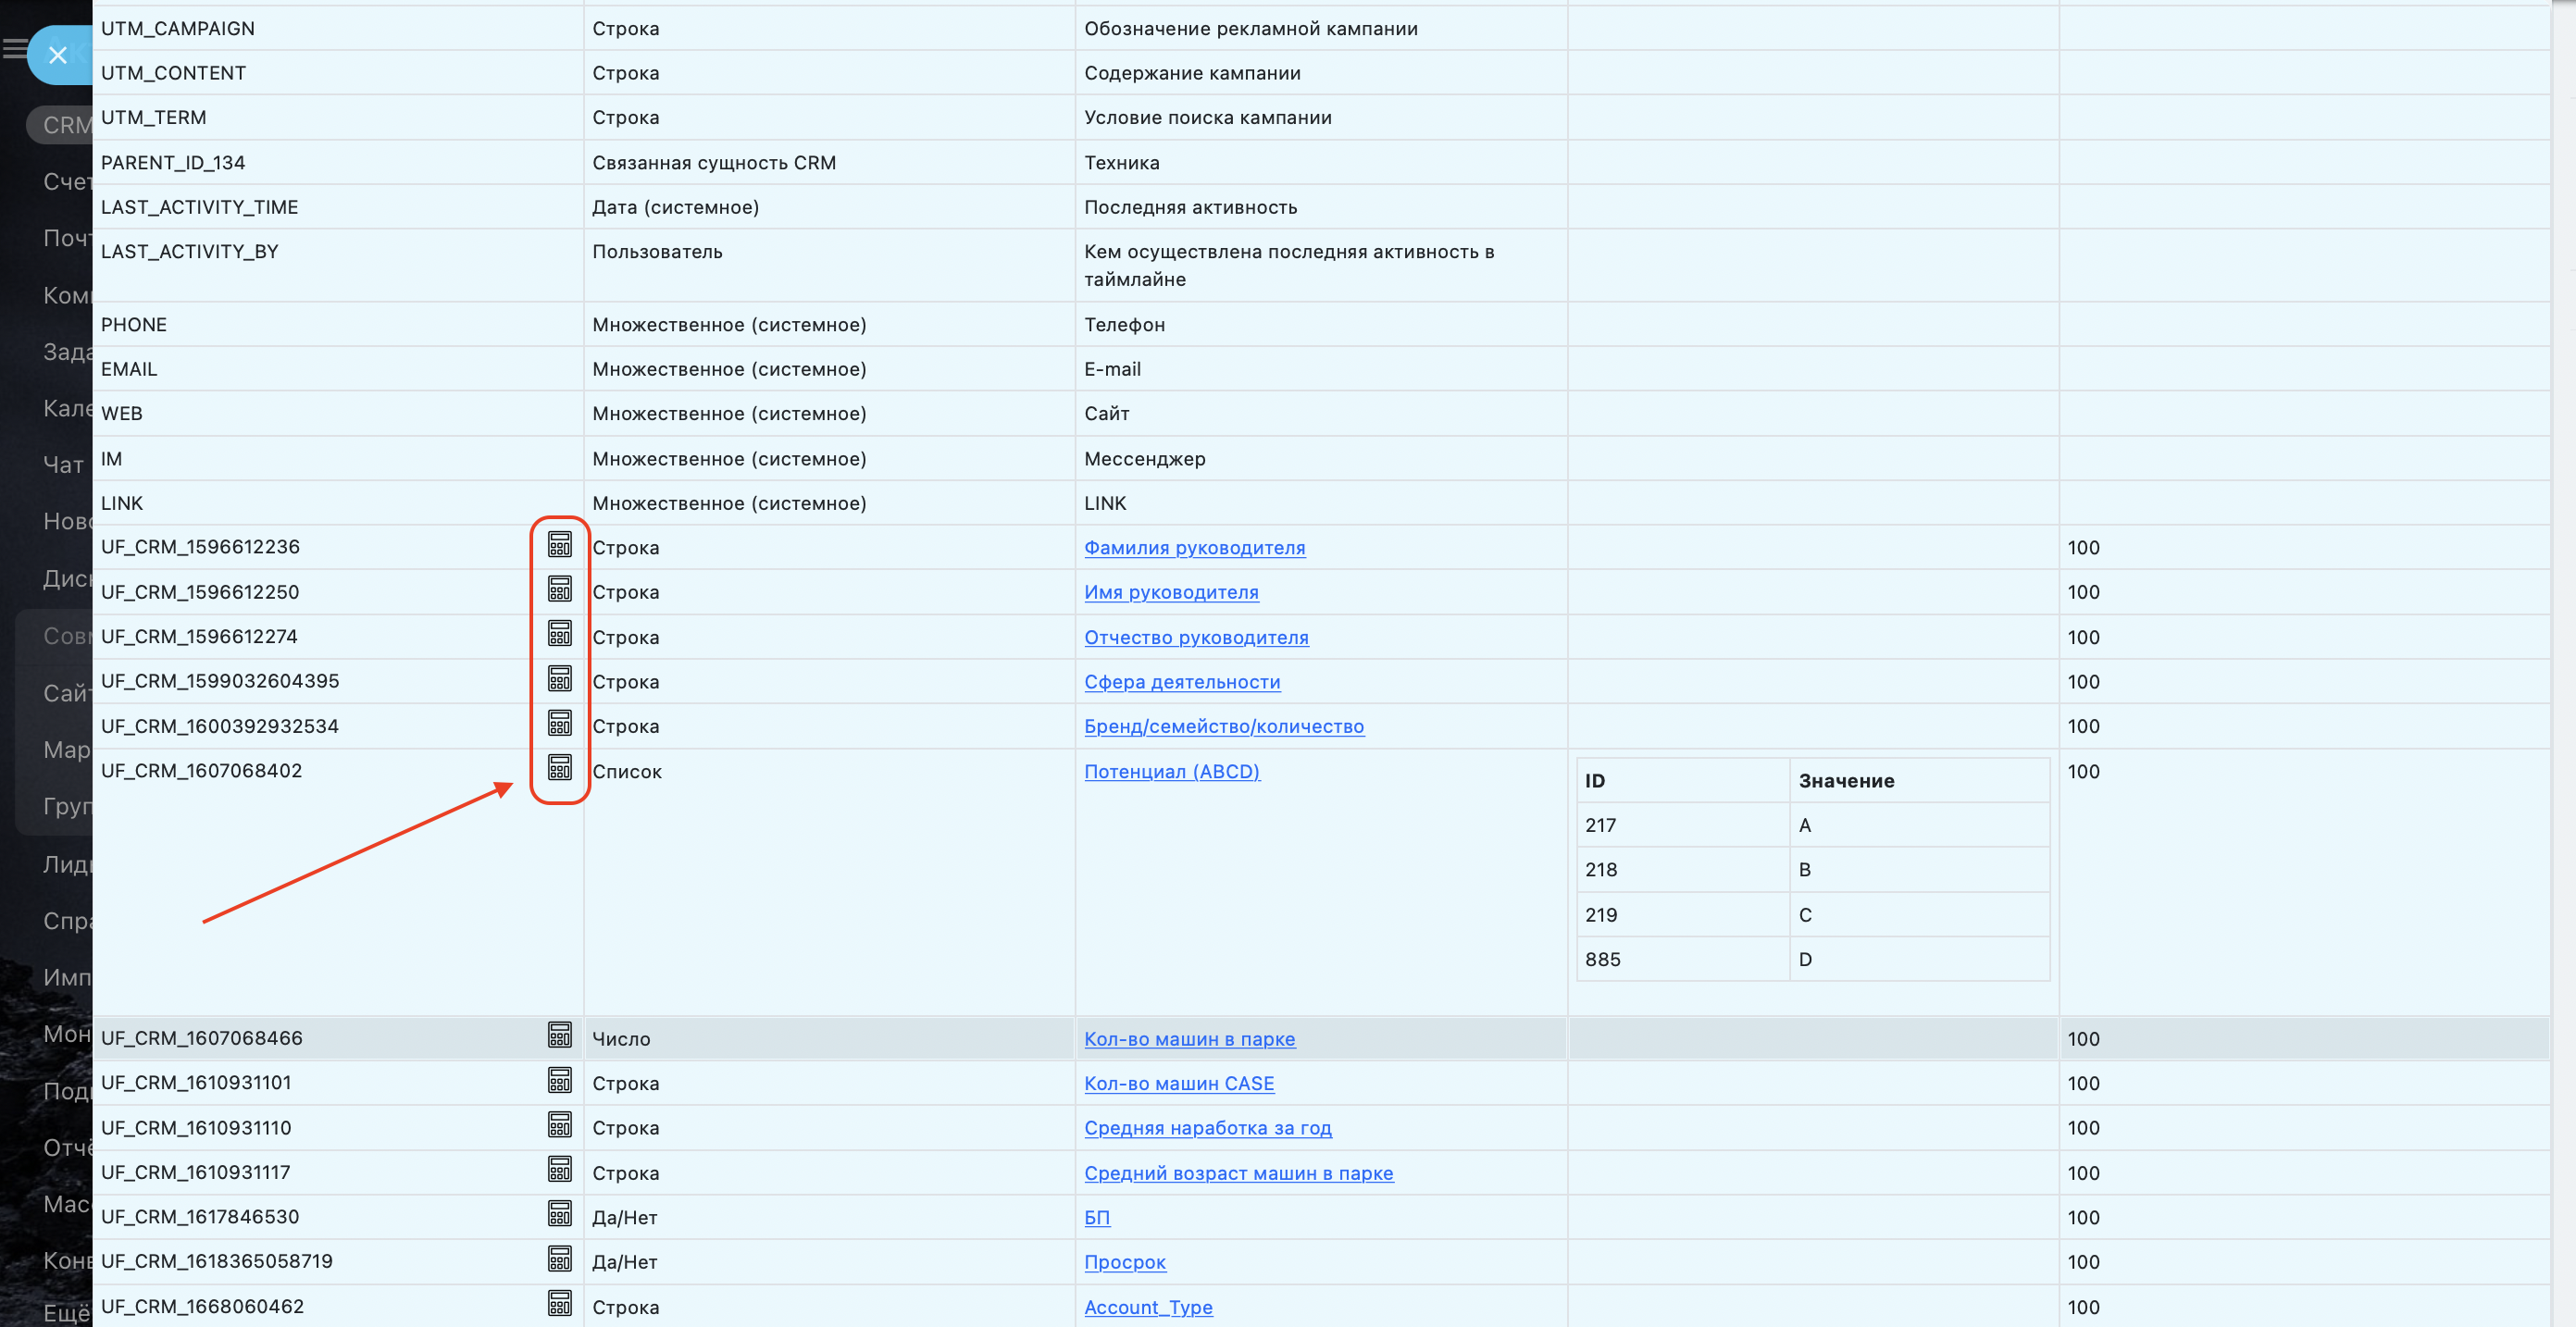Viewport: 2576px width, 1327px height.
Task: Open Чат item in left menu
Action: coord(62,465)
